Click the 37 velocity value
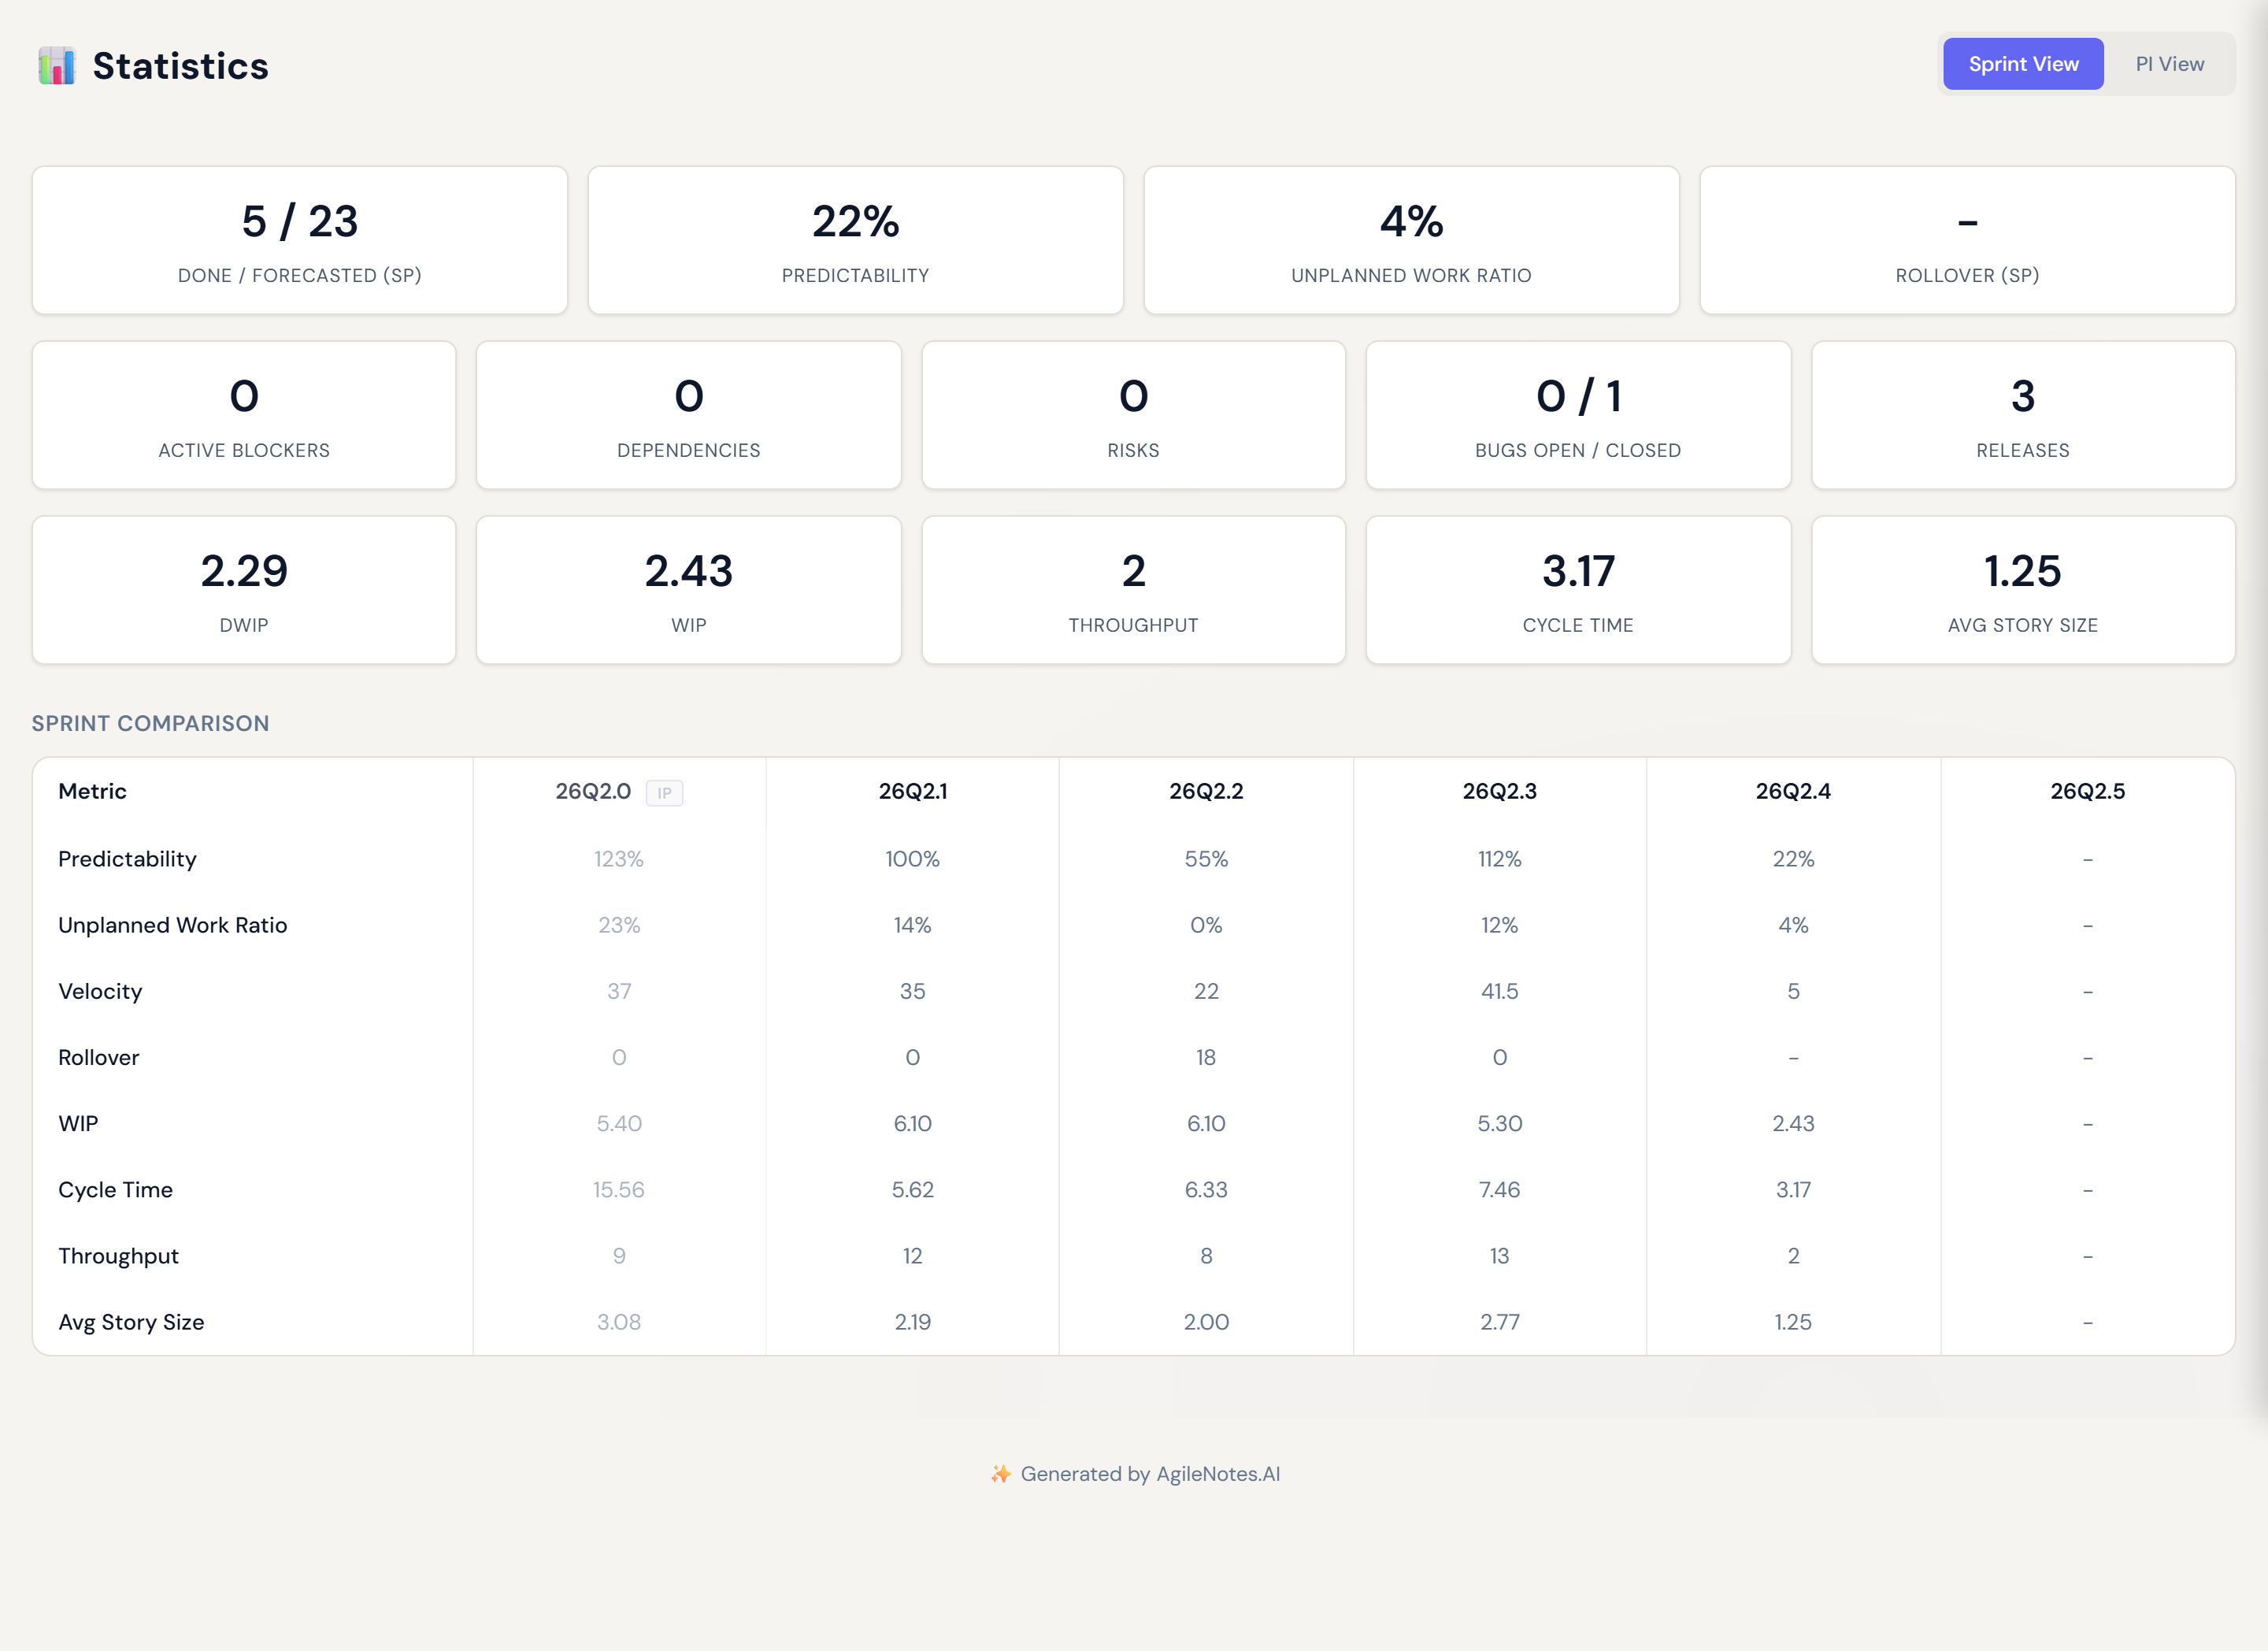The image size is (2268, 1651). pos(619,991)
